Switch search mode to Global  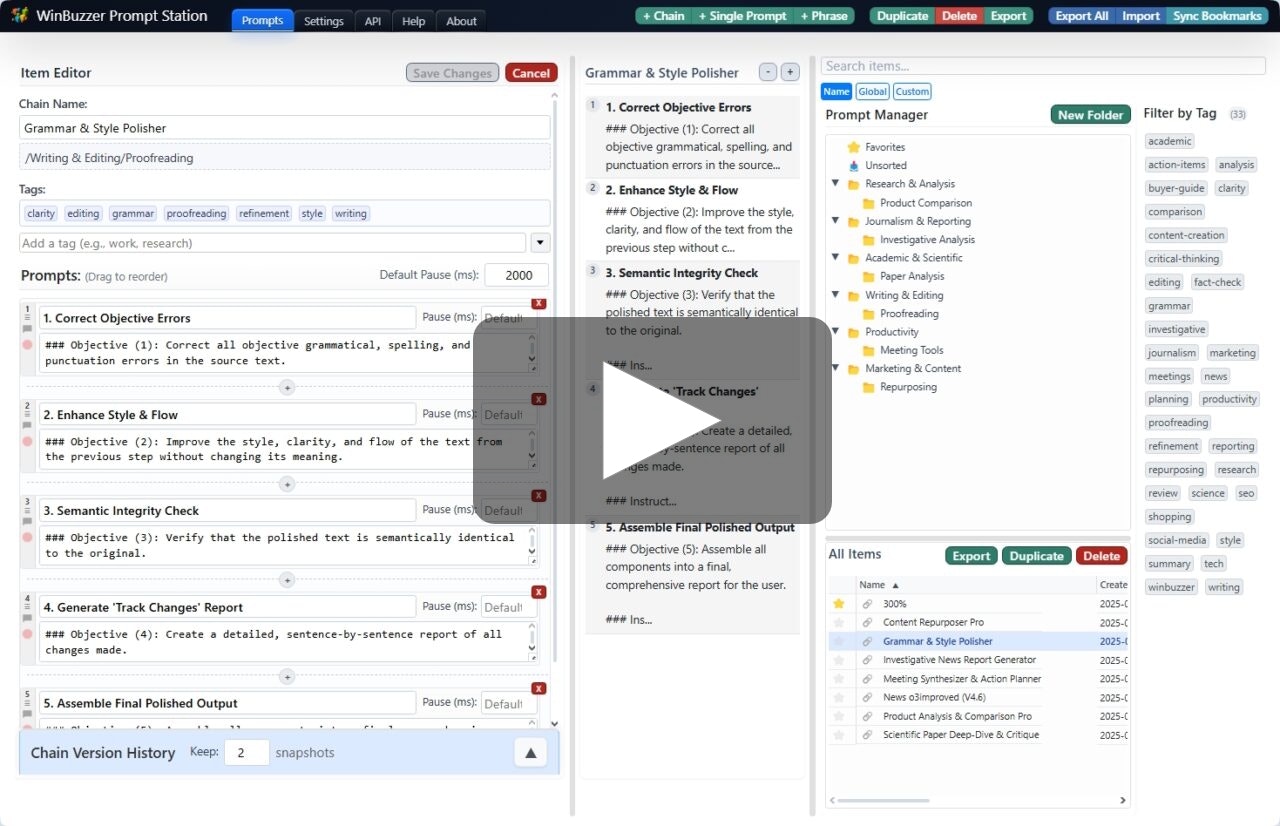coord(872,91)
